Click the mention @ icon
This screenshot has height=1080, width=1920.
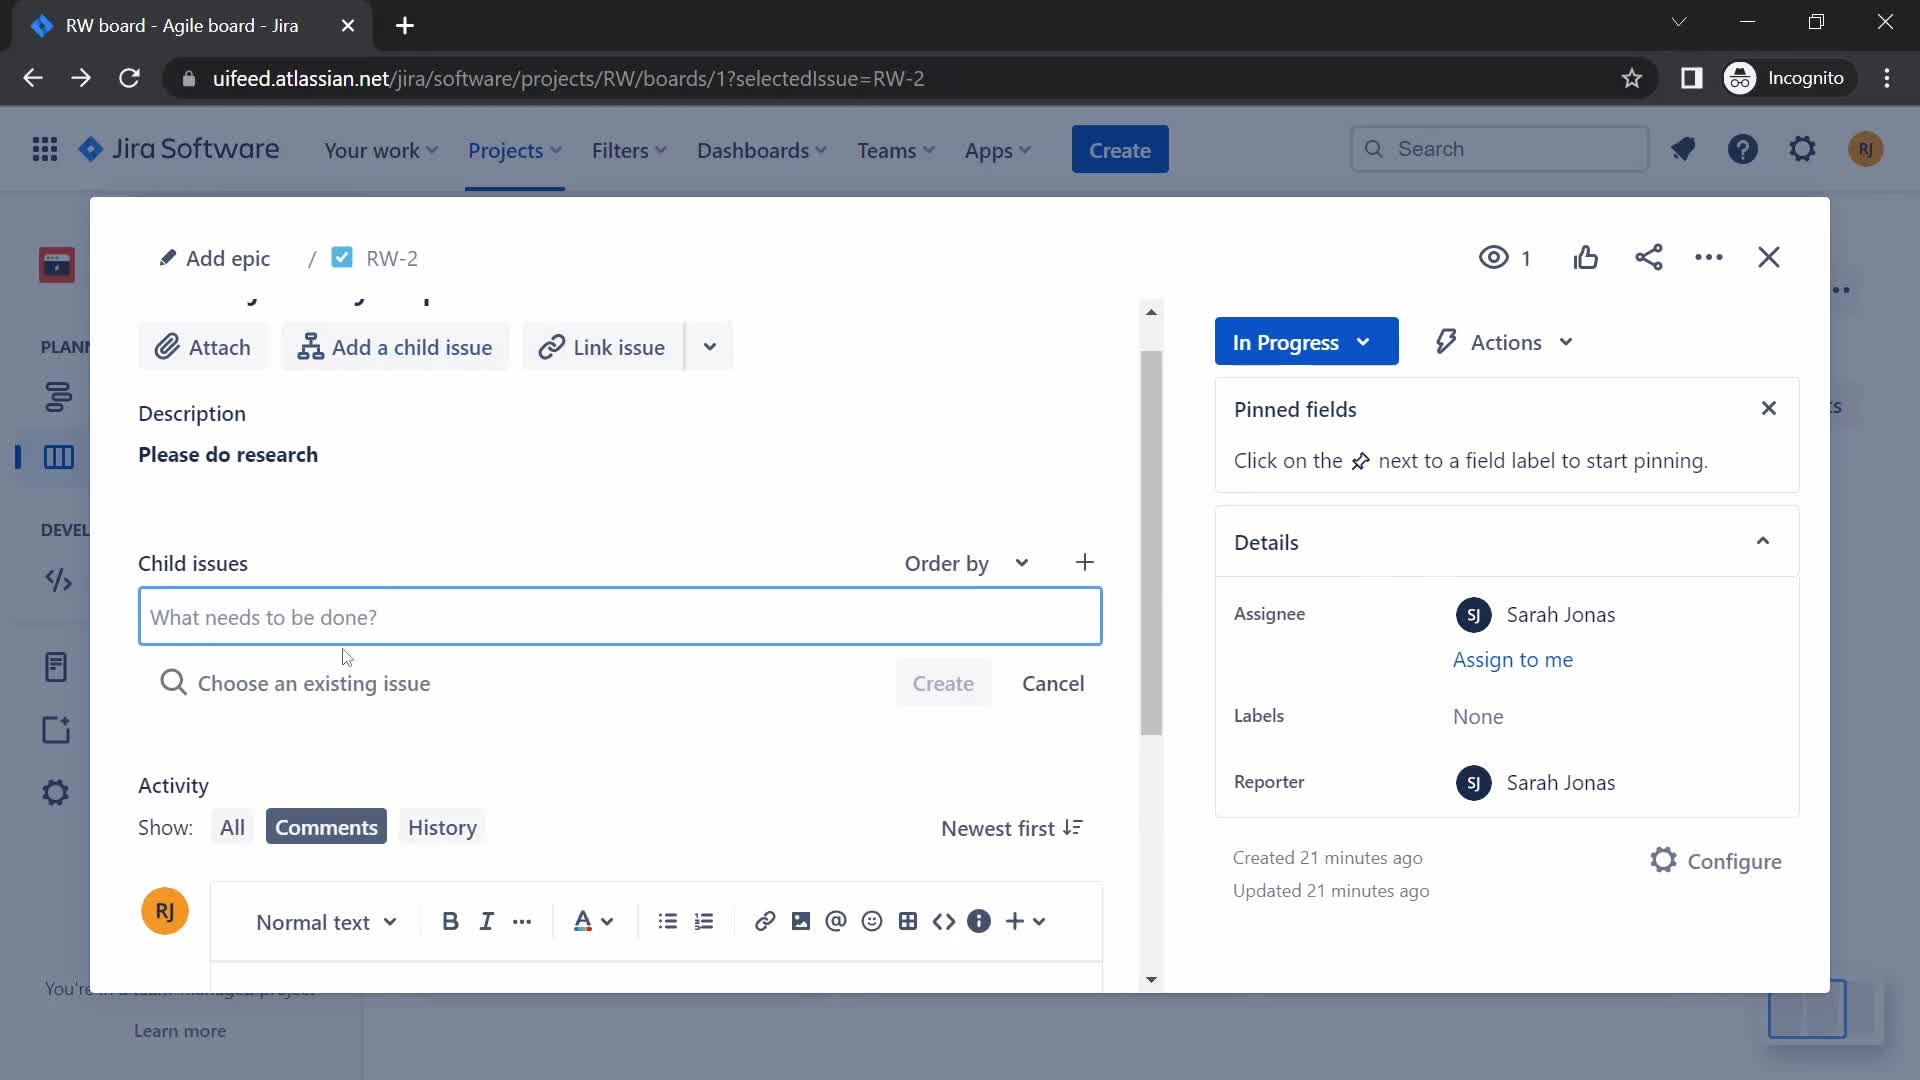836,922
